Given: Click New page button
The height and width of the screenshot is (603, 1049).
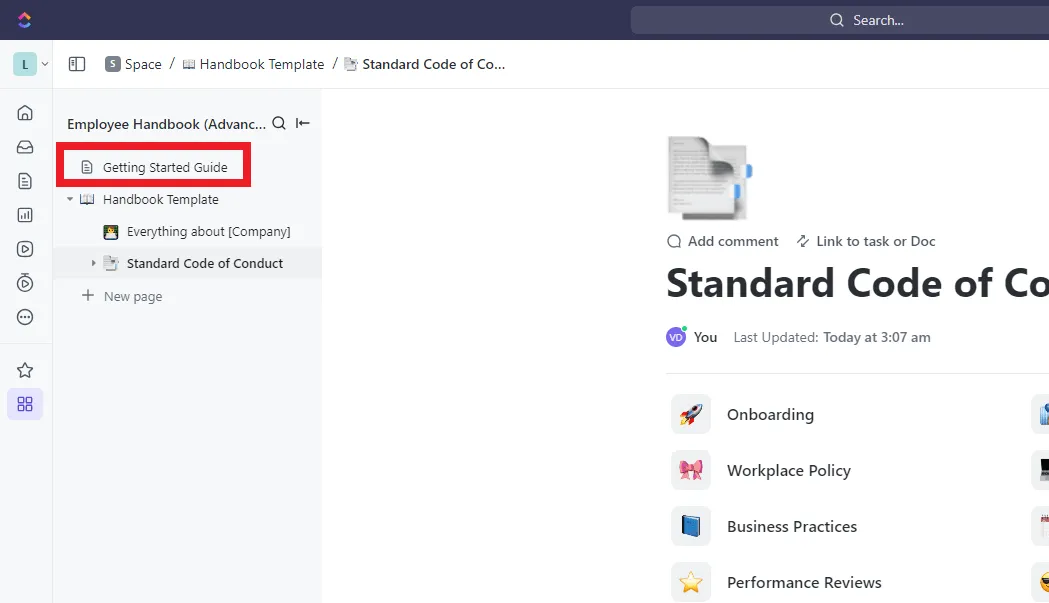Looking at the screenshot, I should (x=122, y=296).
